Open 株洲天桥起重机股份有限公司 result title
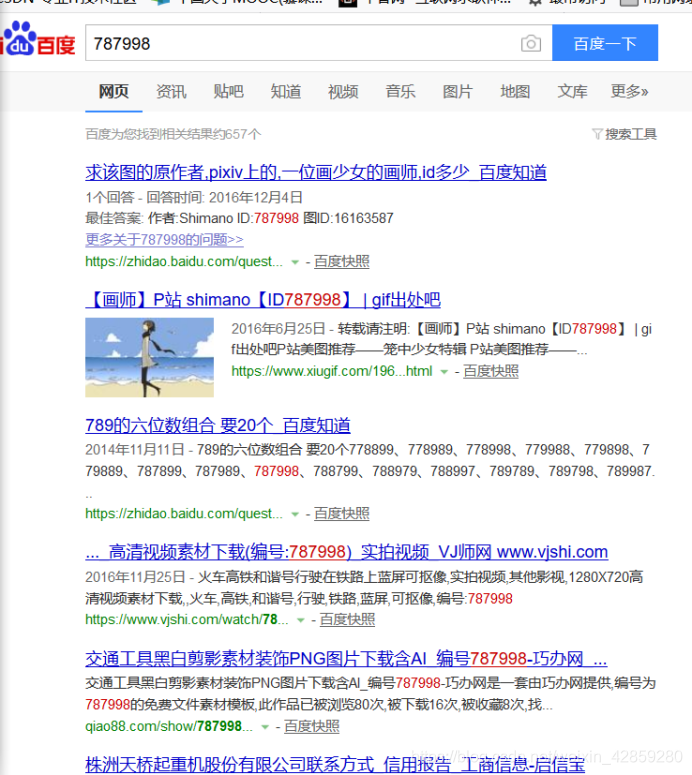The image size is (692, 775). [335, 764]
